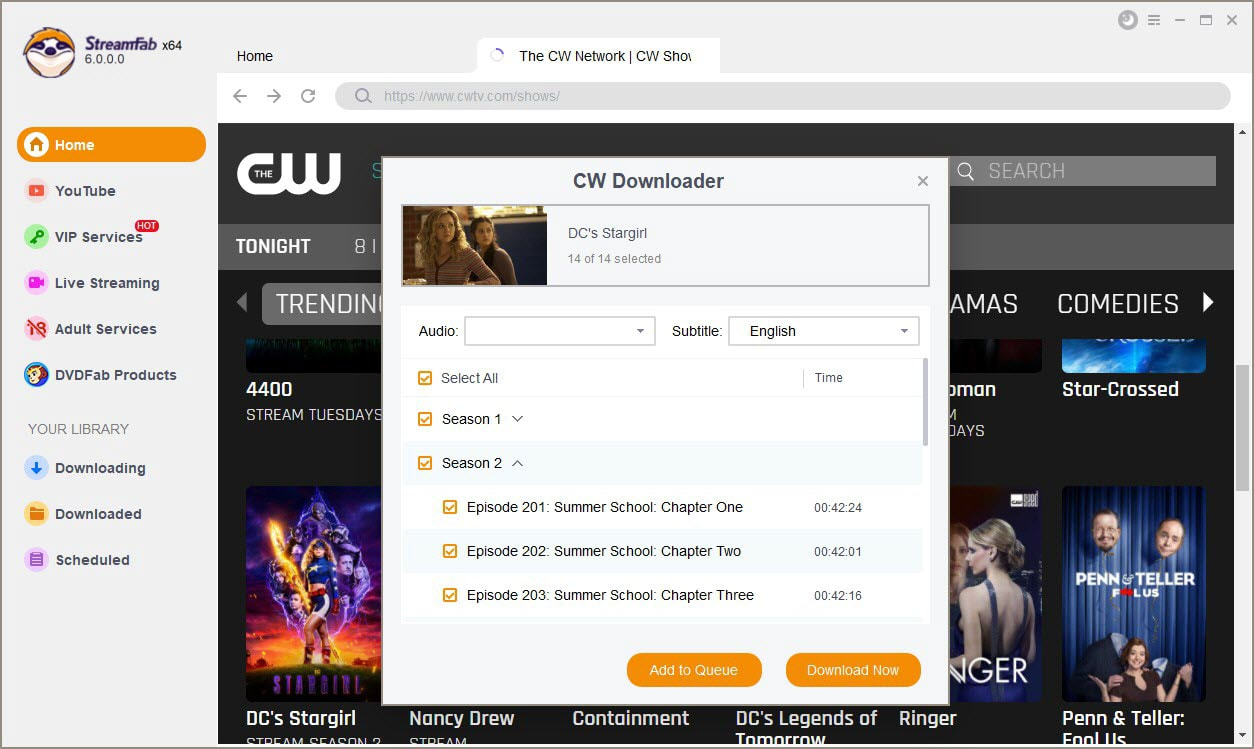Click the Download Now button
Screen dimensions: 1254x749
[x=853, y=670]
